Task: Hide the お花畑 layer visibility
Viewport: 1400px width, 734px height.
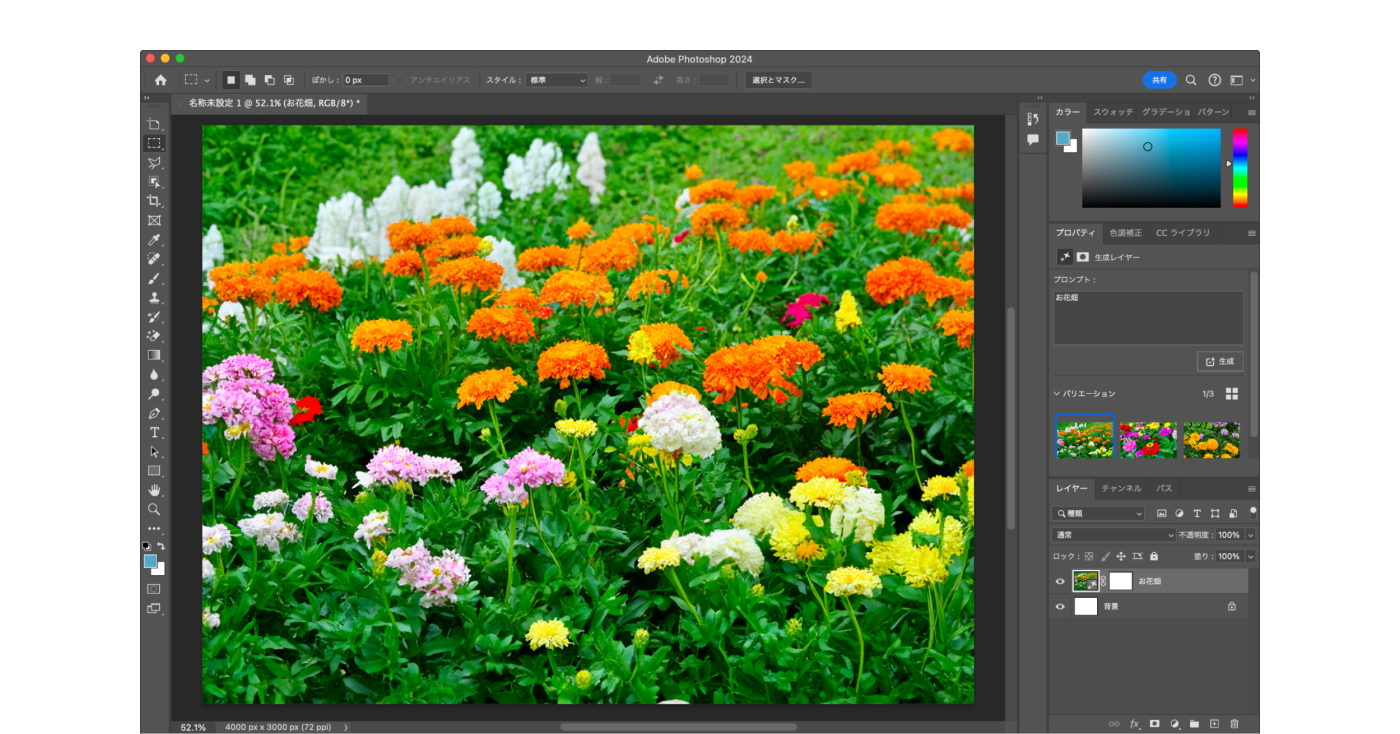Action: click(1060, 581)
